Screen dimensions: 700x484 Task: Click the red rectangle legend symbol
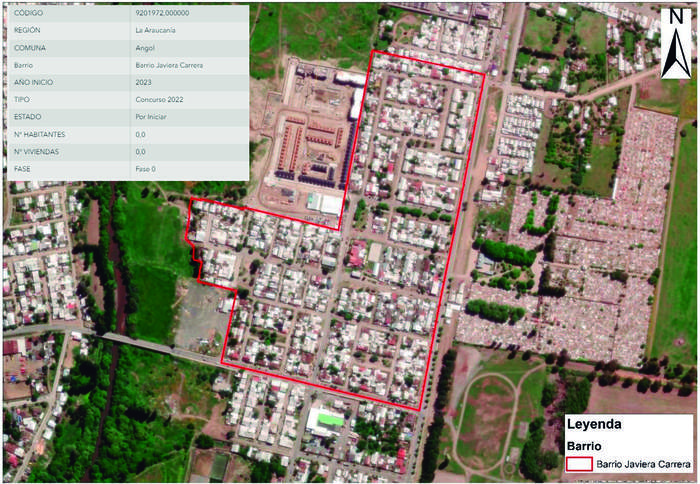(578, 465)
